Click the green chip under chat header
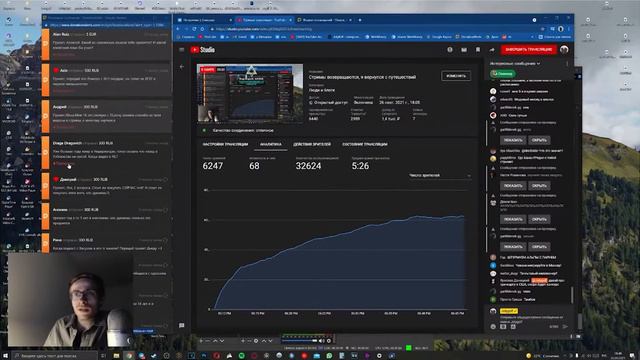This screenshot has height=360, width=640. click(502, 74)
